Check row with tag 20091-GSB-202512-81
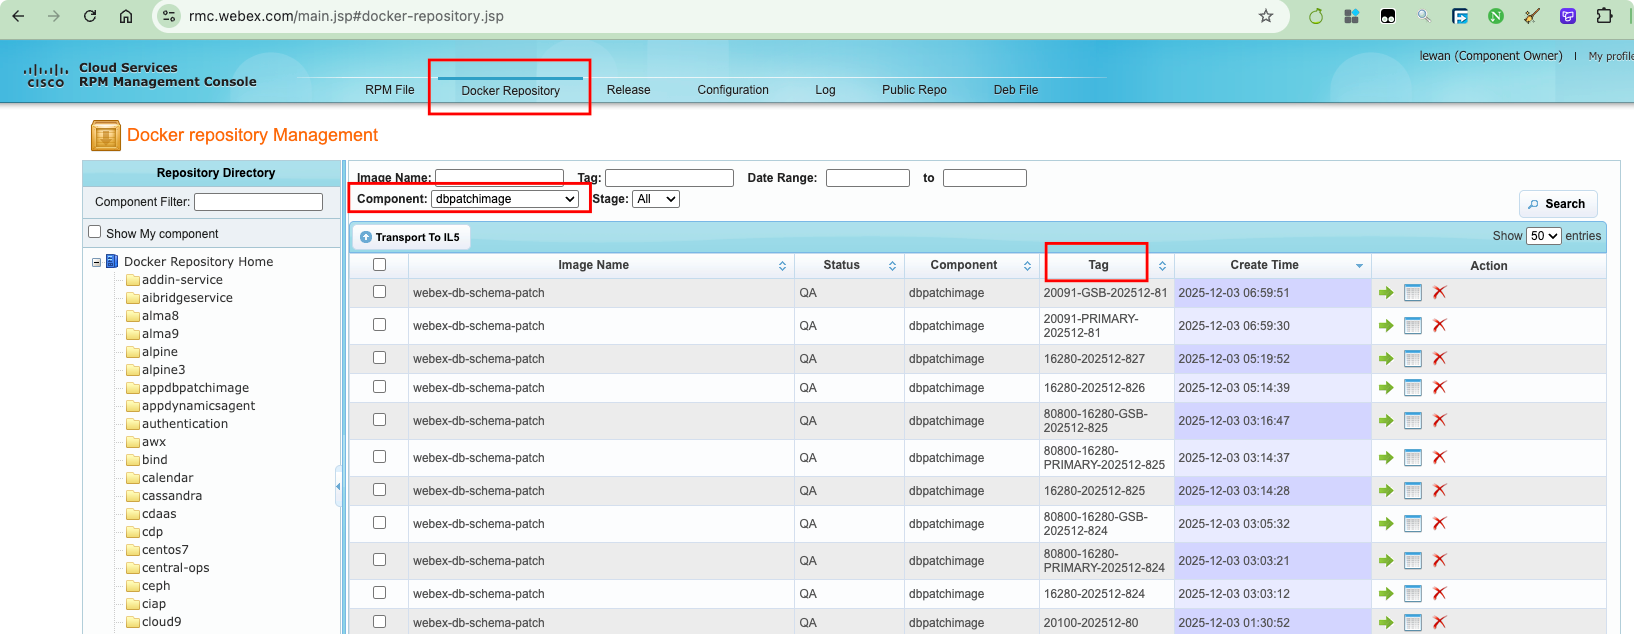1634x634 pixels. [x=379, y=292]
